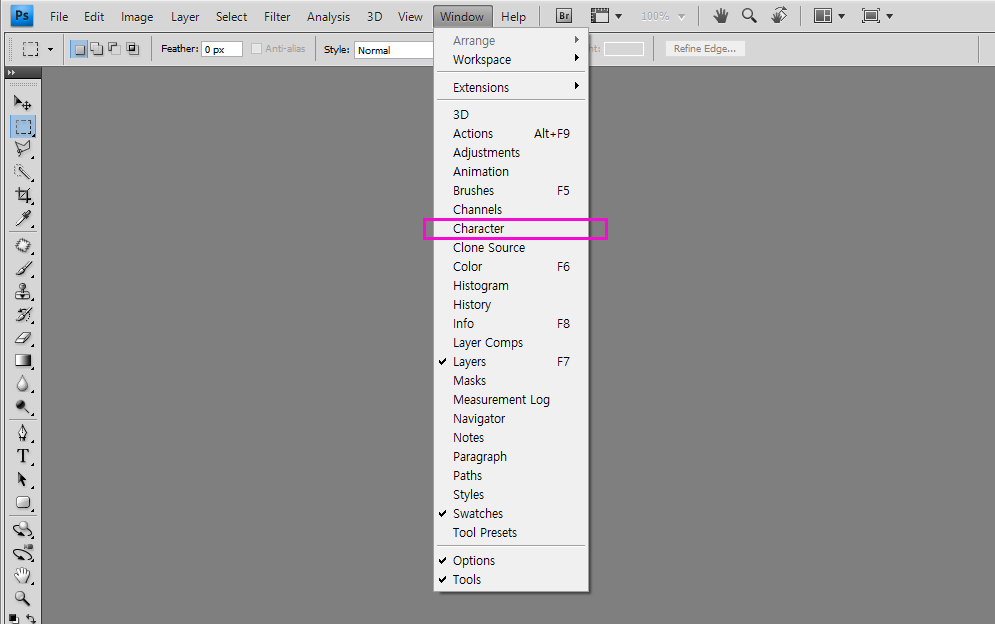The width and height of the screenshot is (995, 624).
Task: Select the Rounded Rectangle shape tool
Action: pos(23,502)
